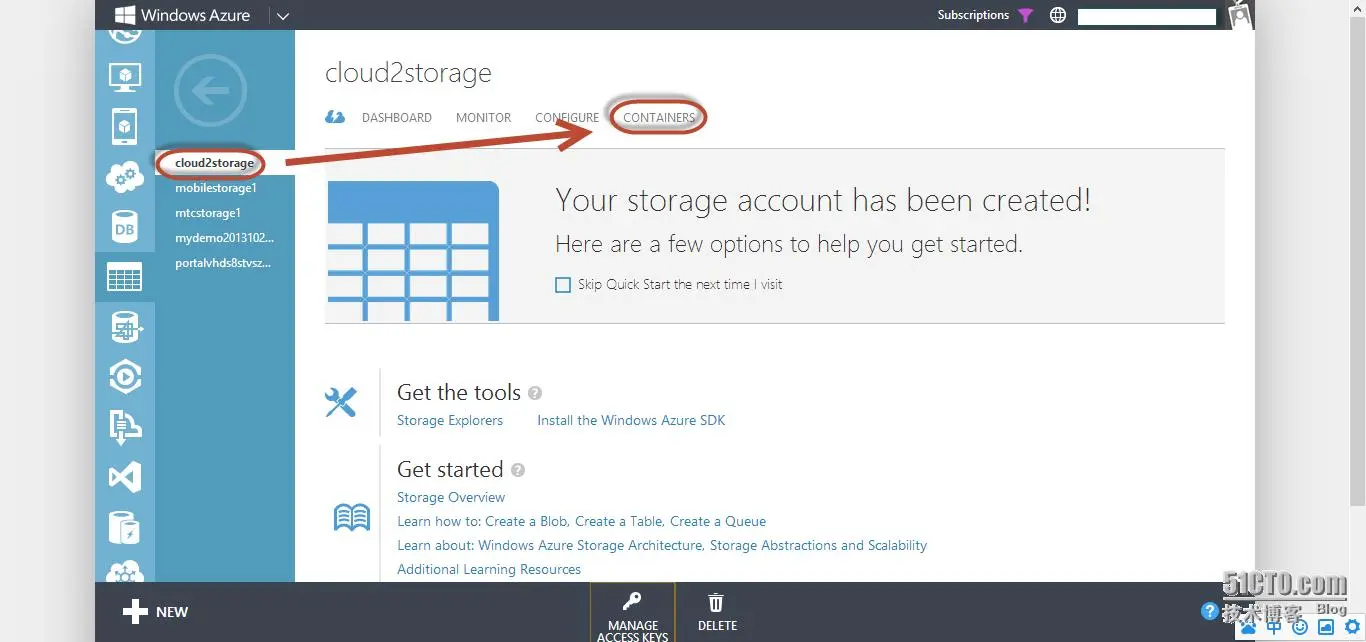Open the Storage Explorers link

pos(450,421)
